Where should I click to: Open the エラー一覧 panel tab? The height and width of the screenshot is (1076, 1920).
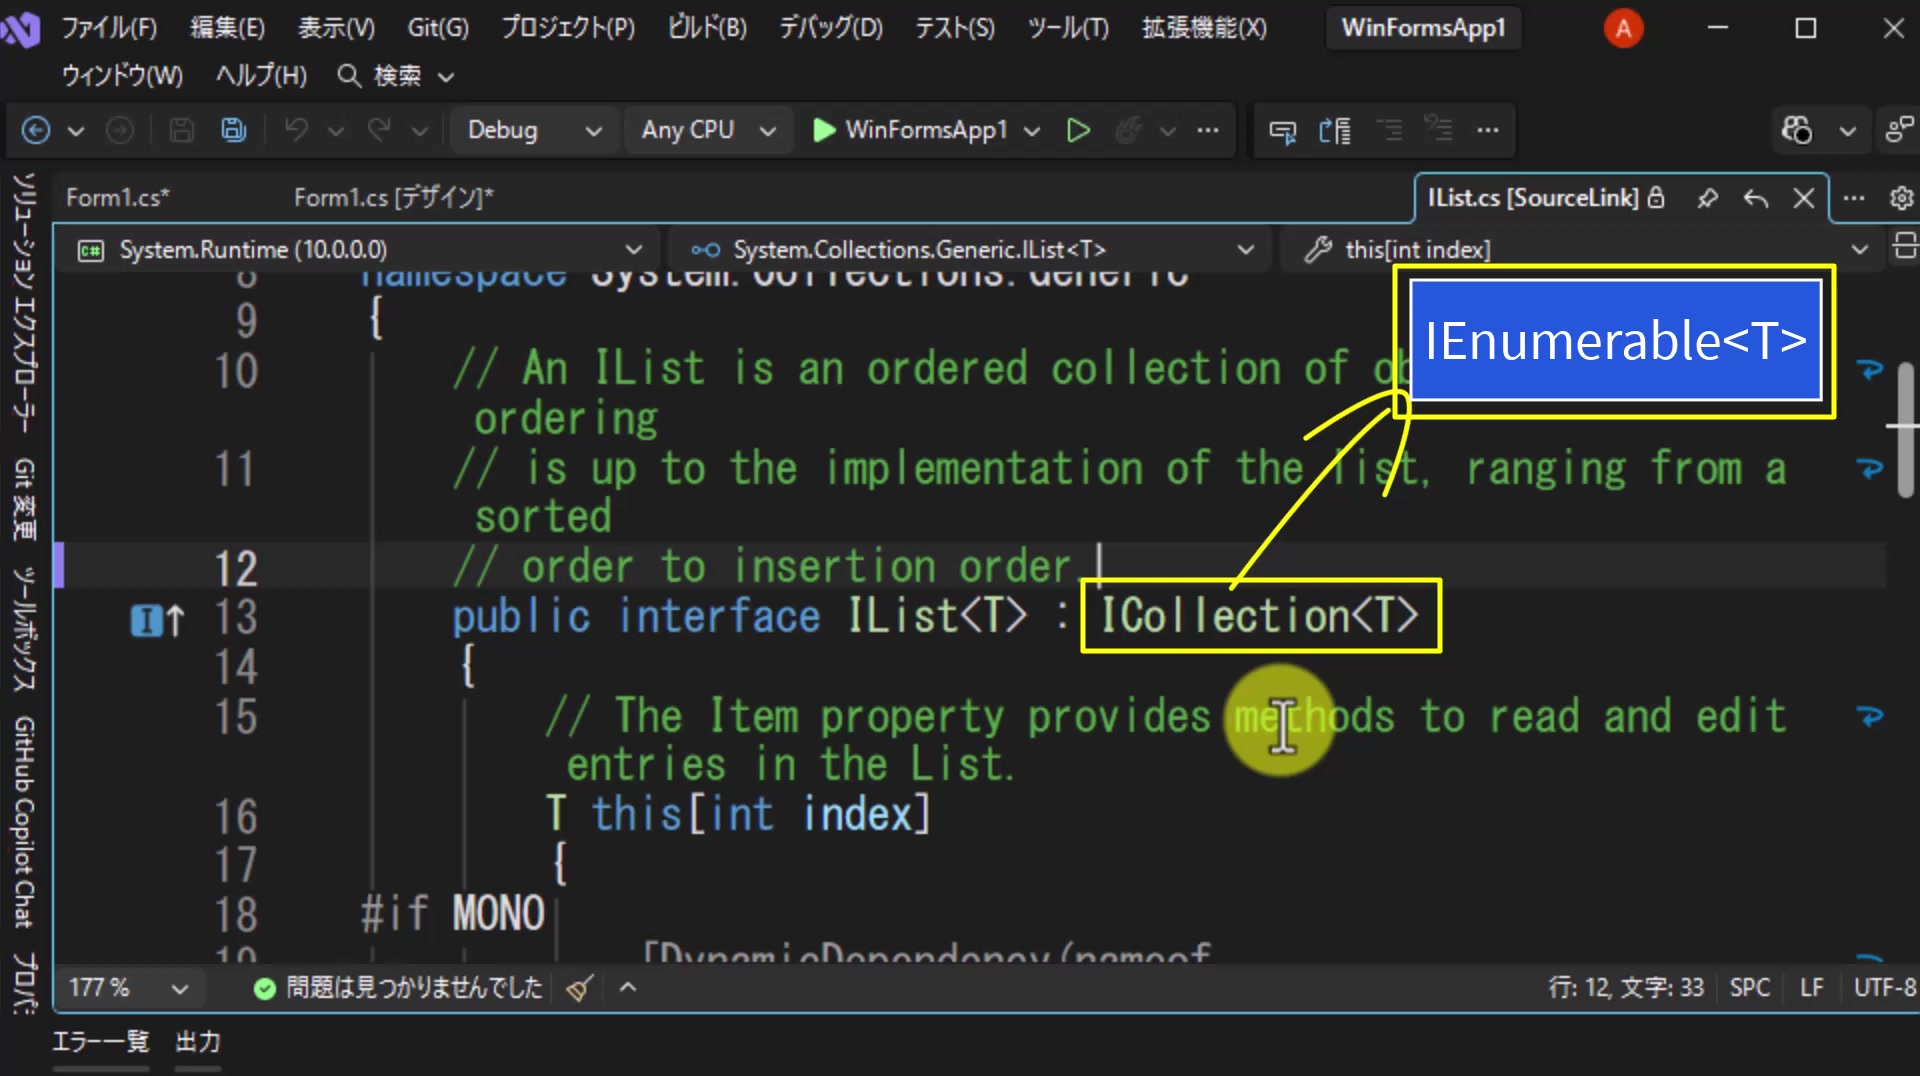click(x=100, y=1042)
